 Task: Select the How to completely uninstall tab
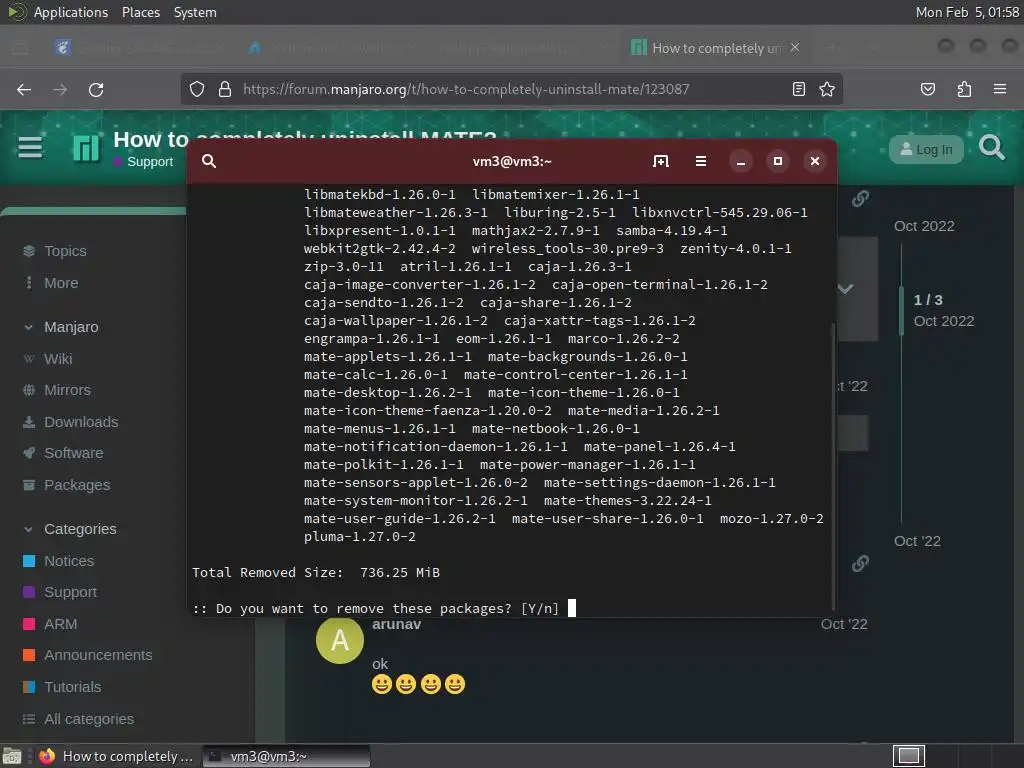pos(715,48)
